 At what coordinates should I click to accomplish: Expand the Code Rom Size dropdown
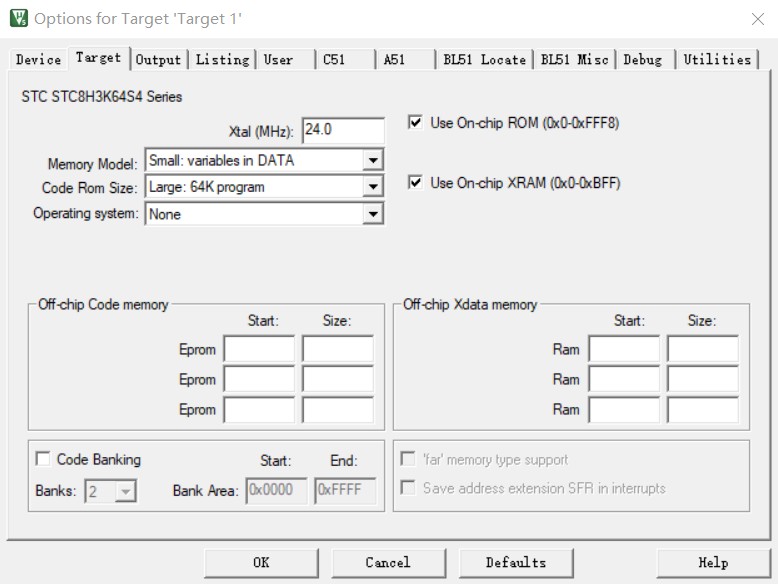pyautogui.click(x=372, y=187)
